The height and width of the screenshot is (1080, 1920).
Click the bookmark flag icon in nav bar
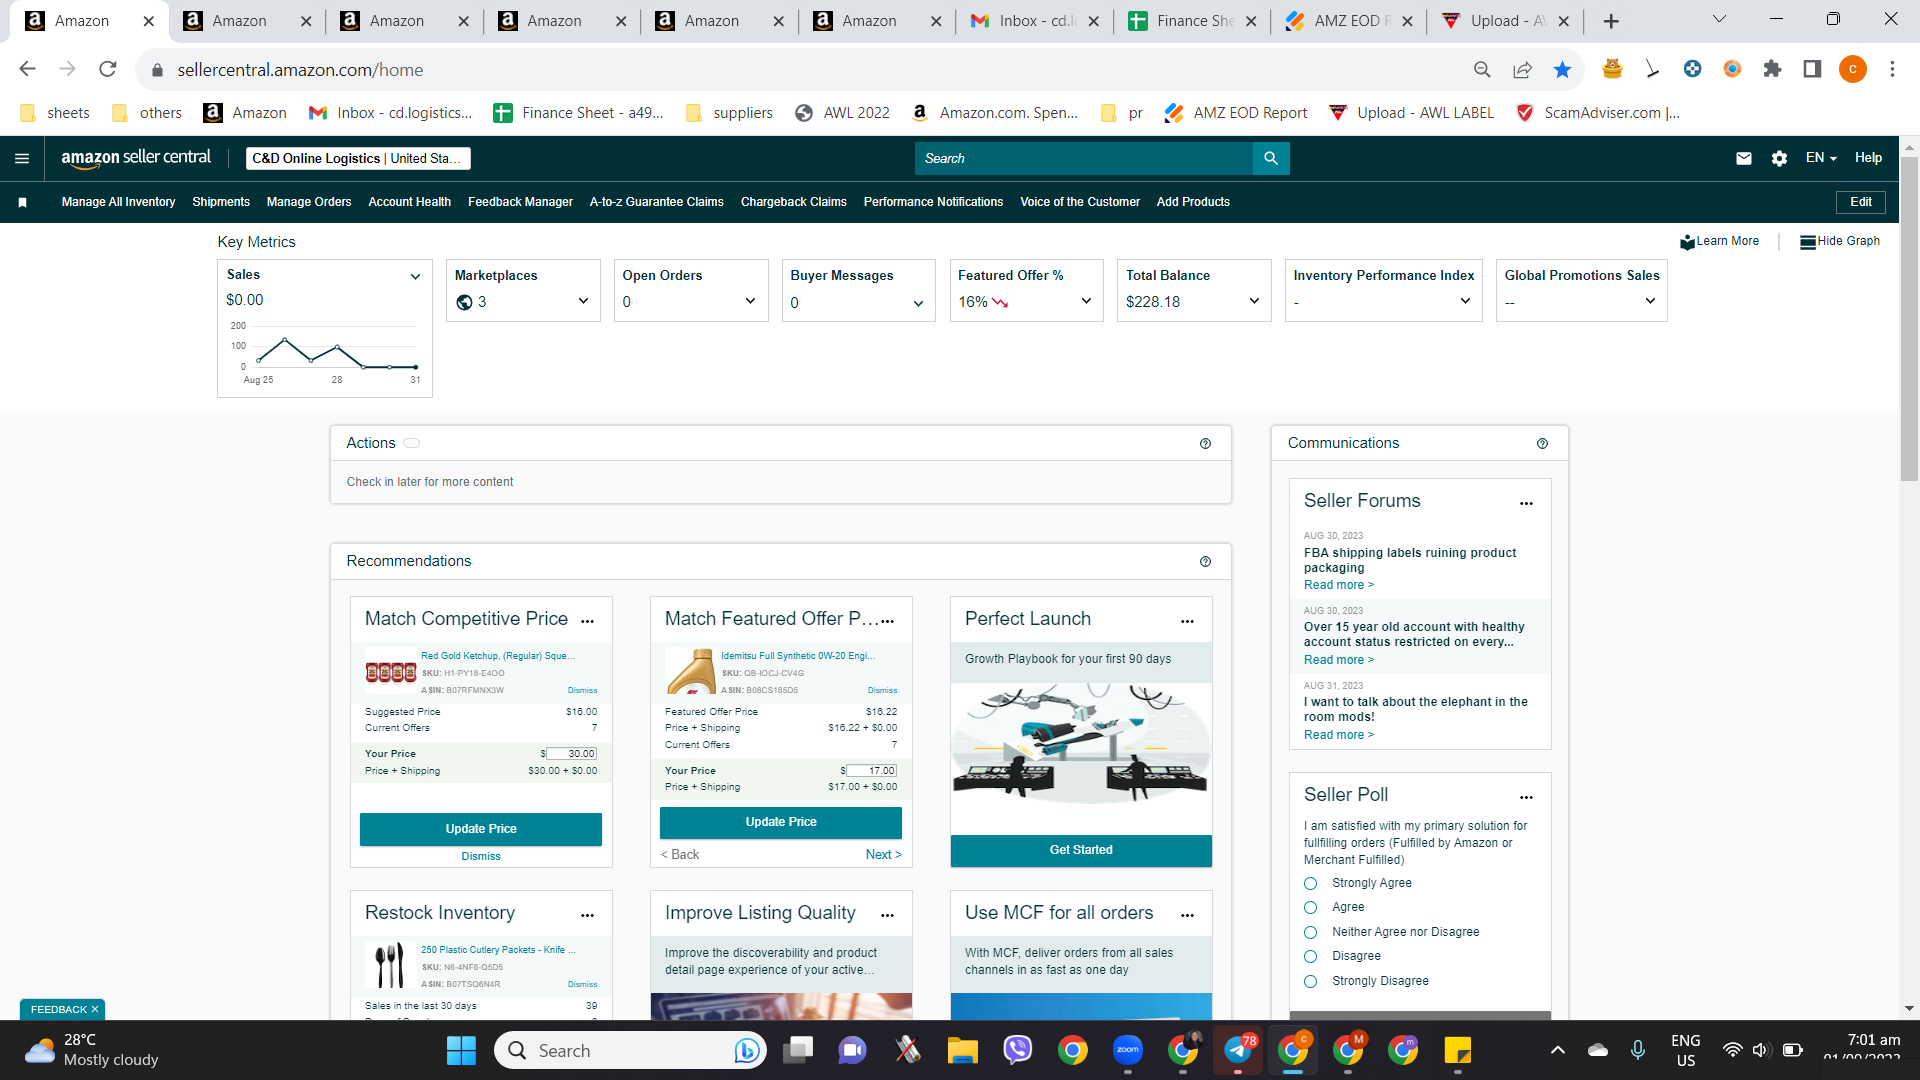(22, 202)
